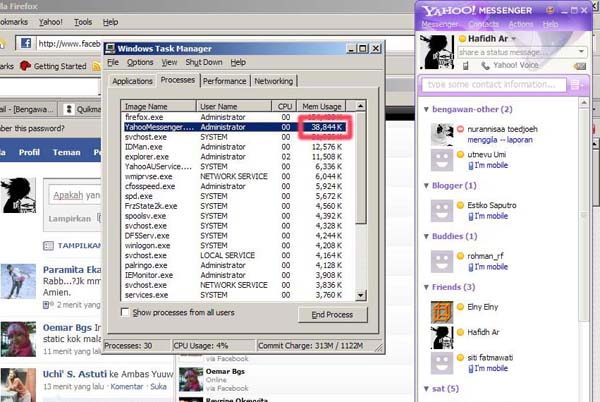
Task: Click the Task Manager title bar icon
Action: point(110,49)
